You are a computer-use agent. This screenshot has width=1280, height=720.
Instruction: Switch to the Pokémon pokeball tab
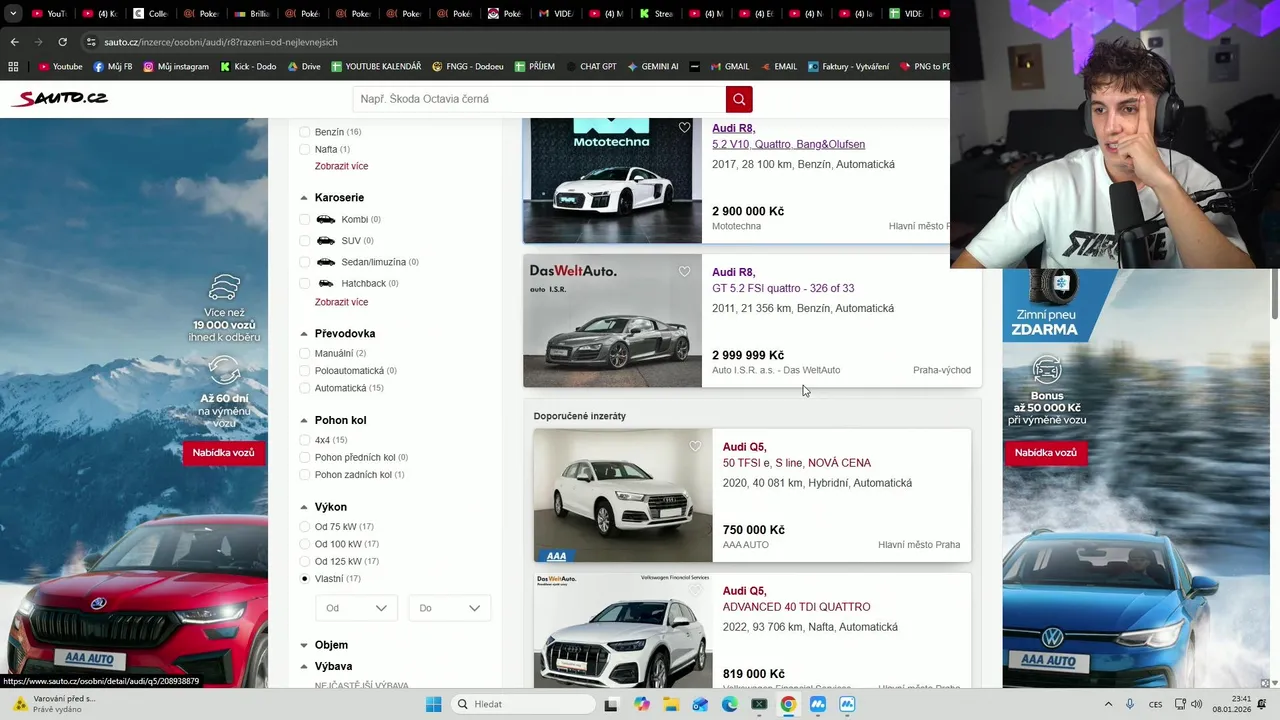point(506,14)
